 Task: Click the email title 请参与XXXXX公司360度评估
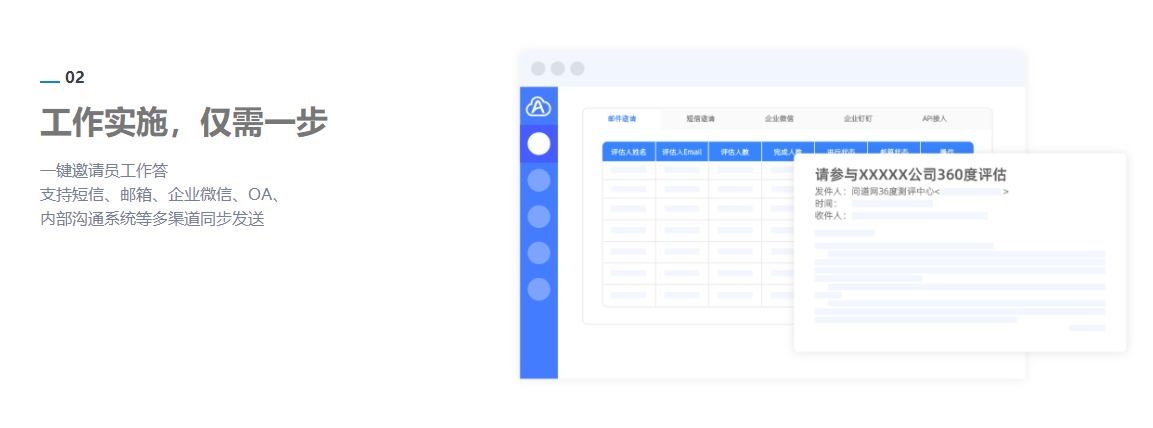910,175
